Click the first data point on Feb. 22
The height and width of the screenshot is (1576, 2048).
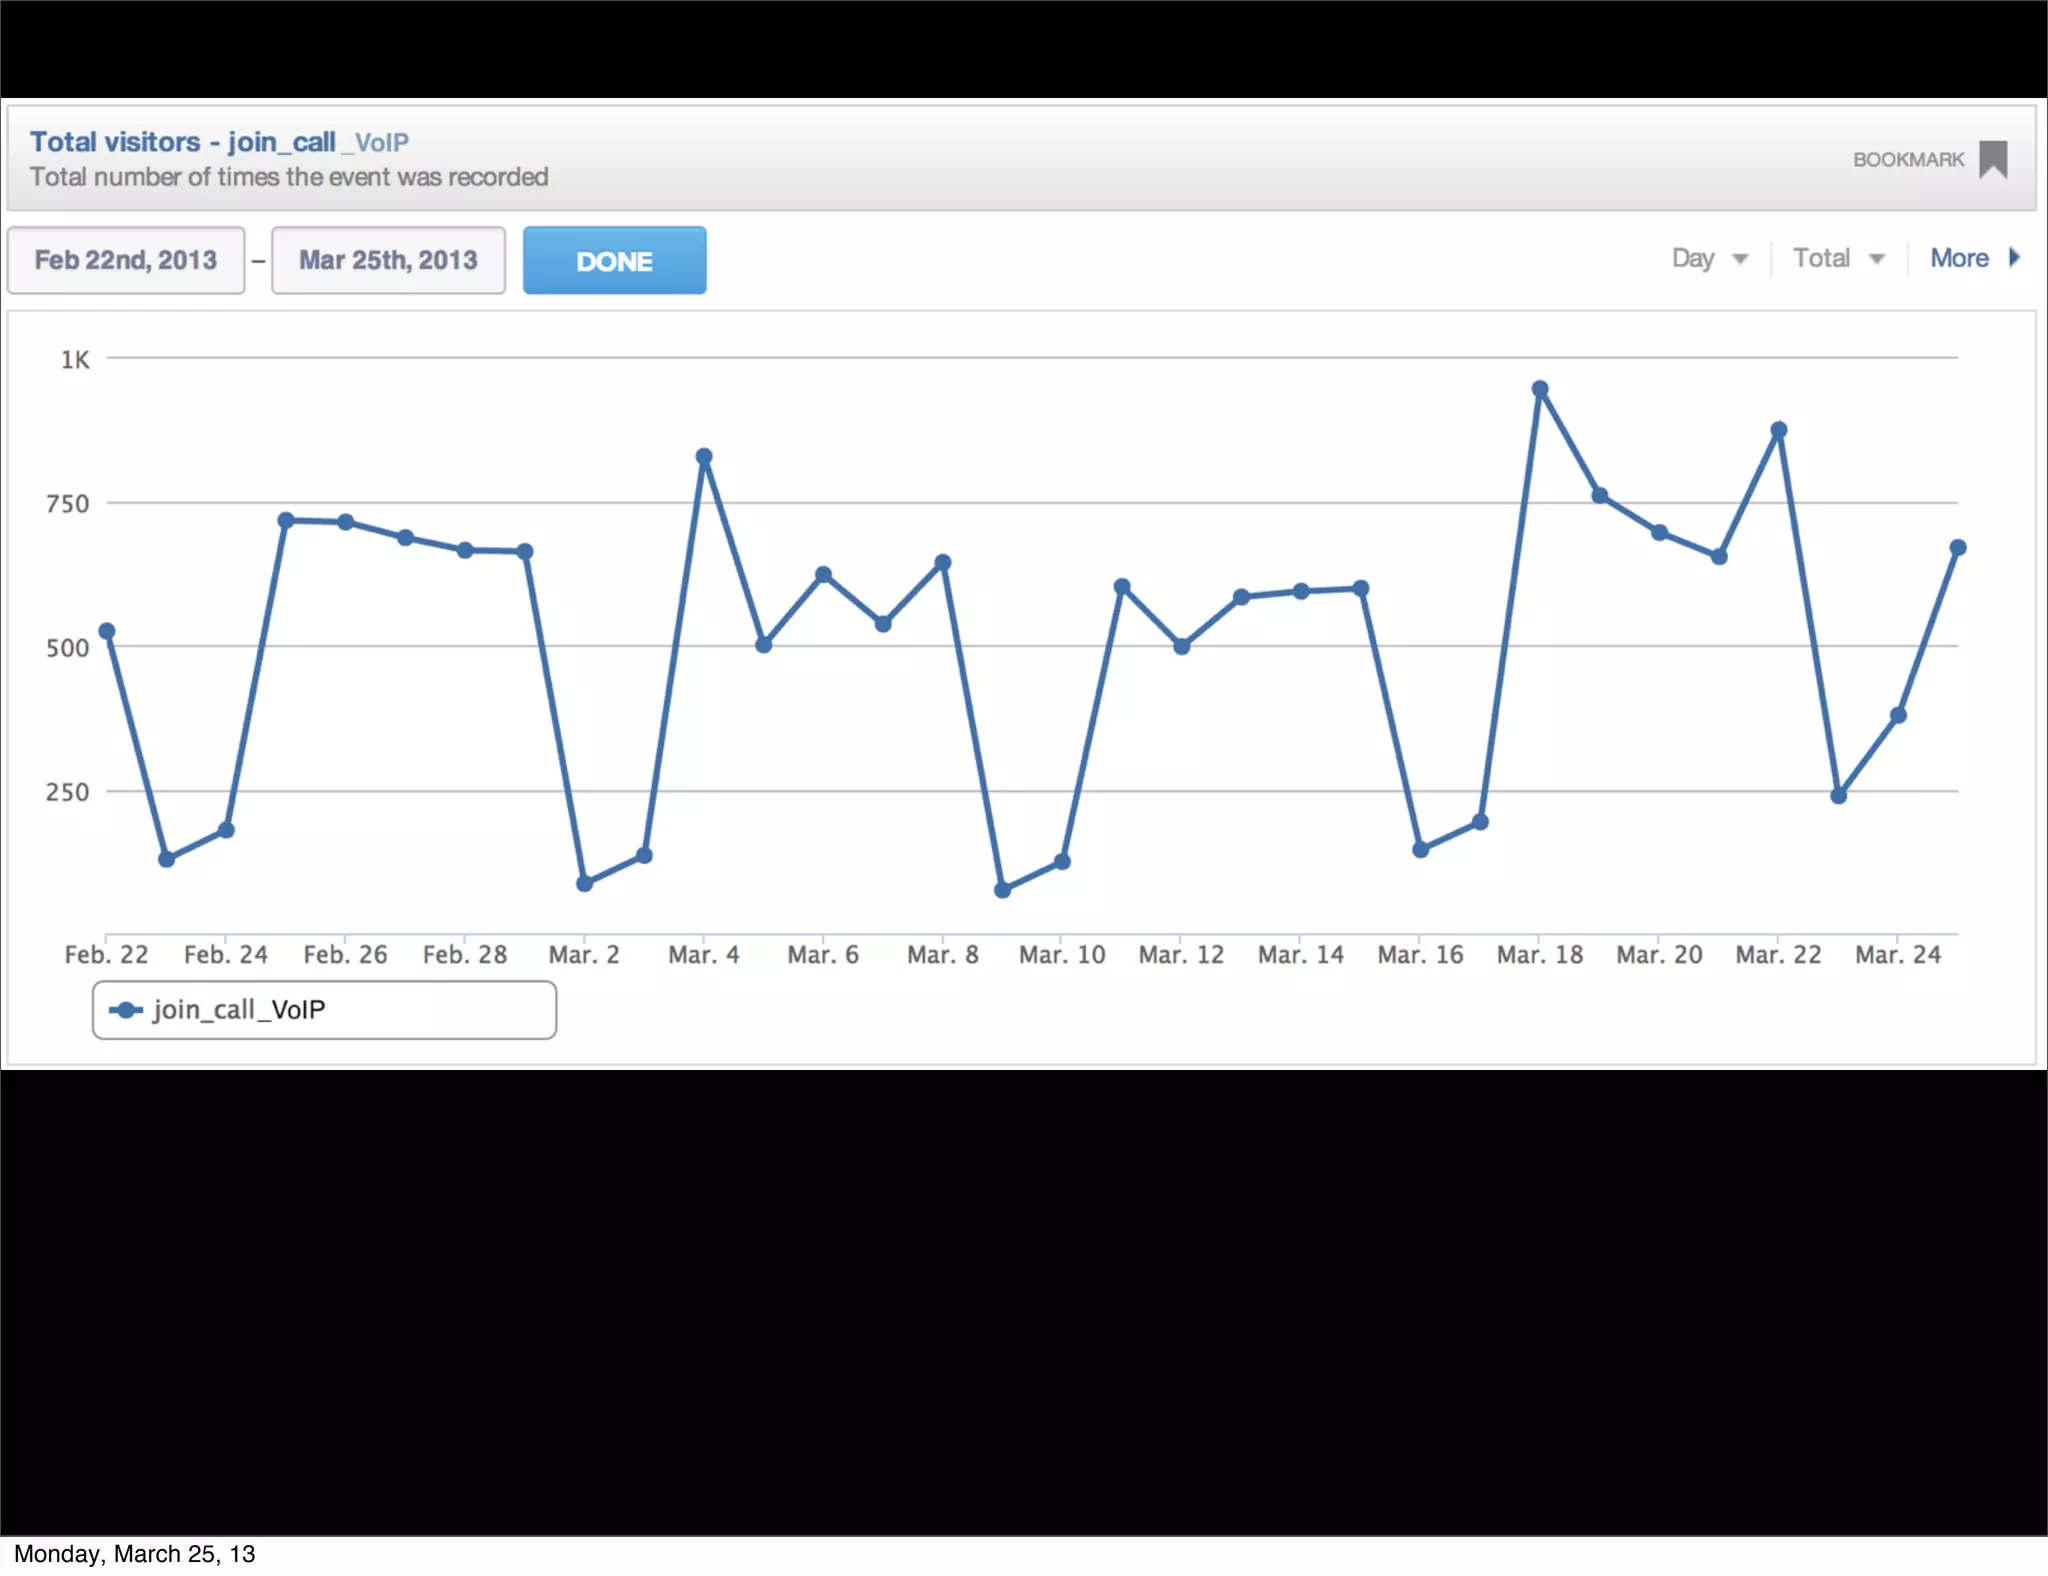tap(107, 631)
